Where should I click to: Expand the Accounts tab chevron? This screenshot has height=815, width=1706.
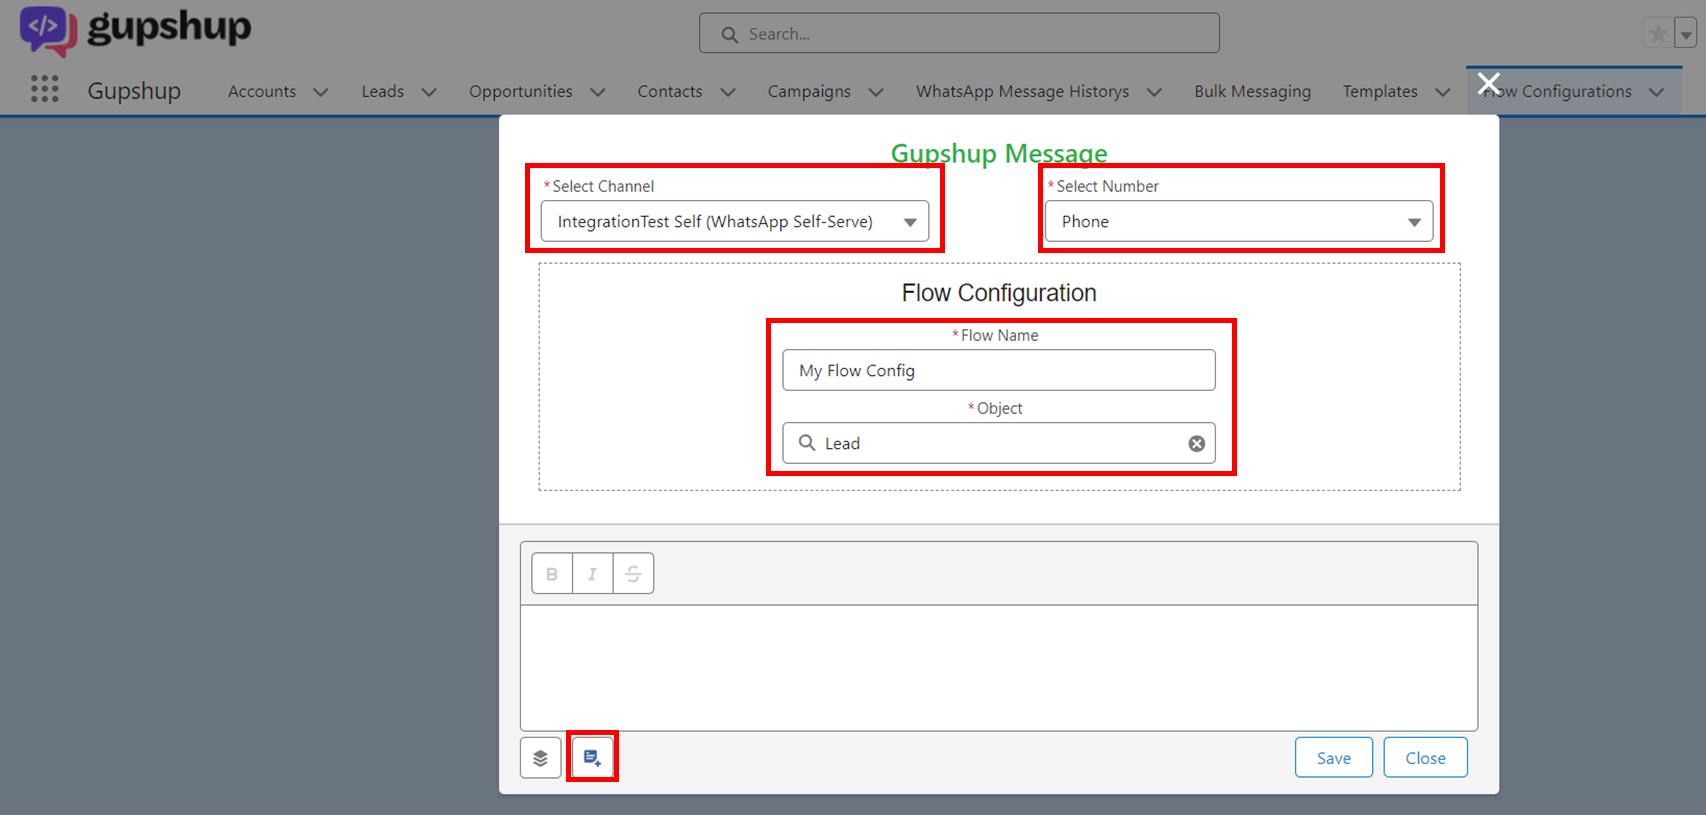(321, 92)
